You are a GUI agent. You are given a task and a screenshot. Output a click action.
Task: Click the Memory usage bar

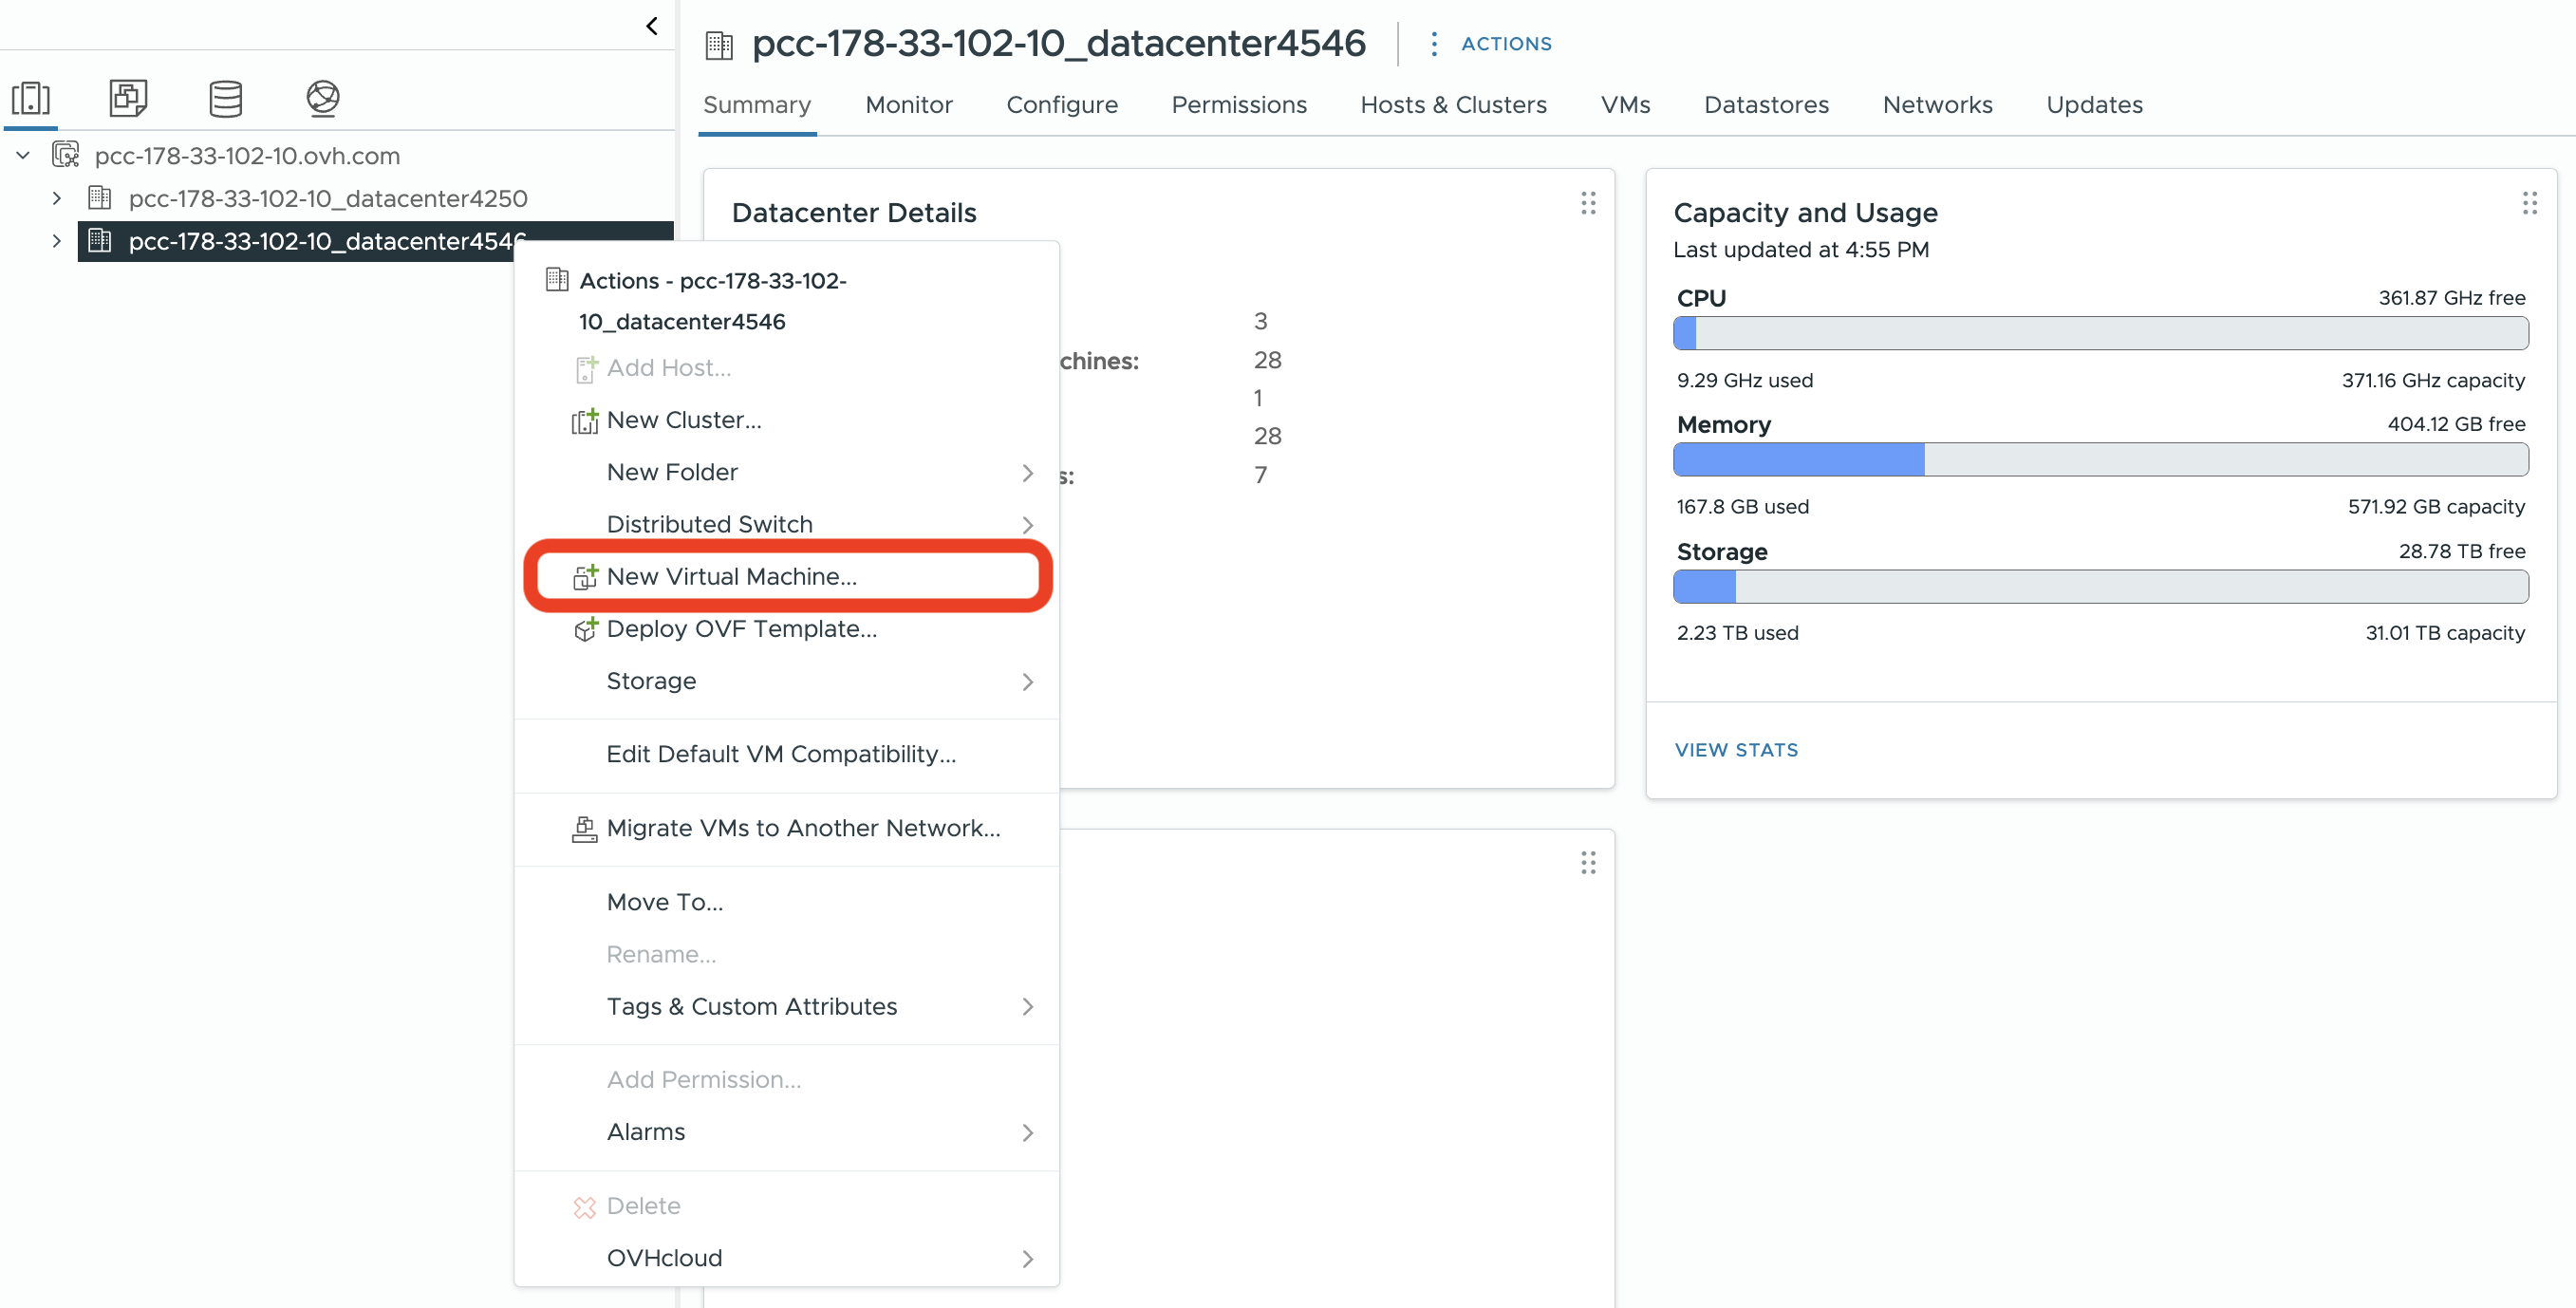point(2100,459)
